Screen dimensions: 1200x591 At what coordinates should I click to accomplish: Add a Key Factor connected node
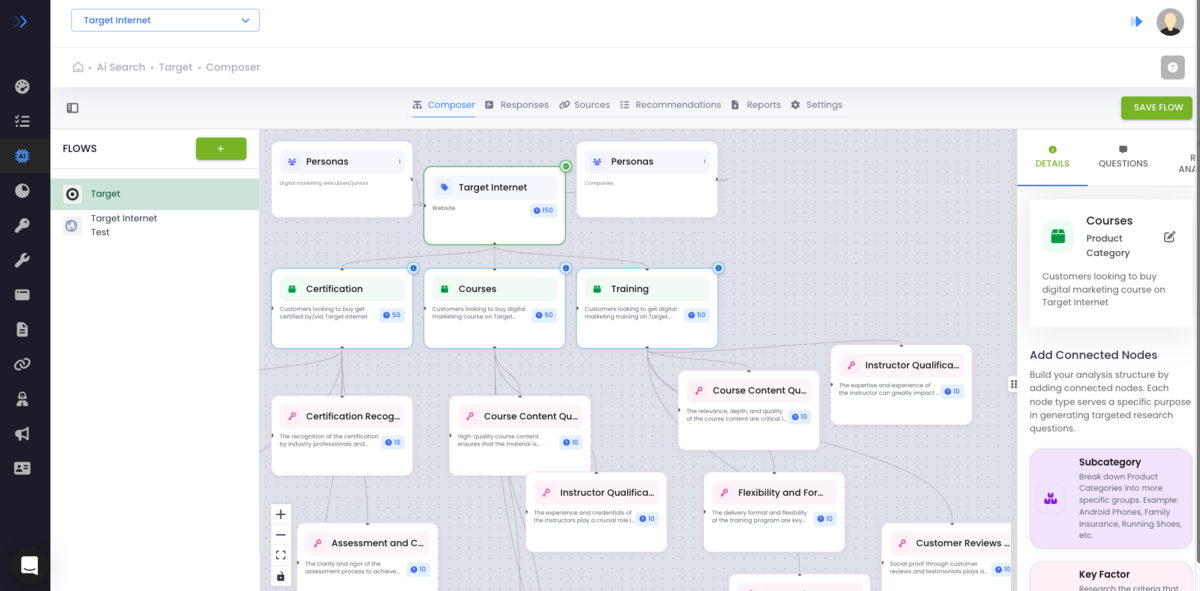[1110, 577]
